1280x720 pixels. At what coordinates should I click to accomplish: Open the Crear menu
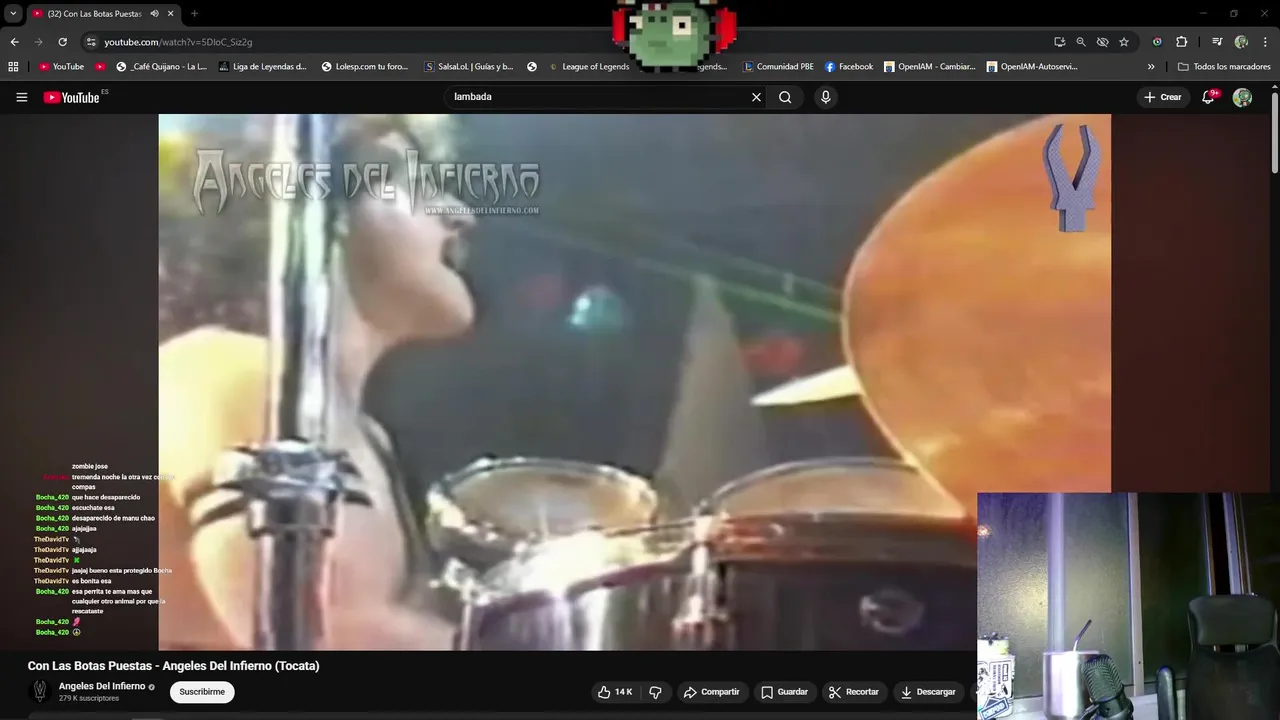coord(1163,97)
